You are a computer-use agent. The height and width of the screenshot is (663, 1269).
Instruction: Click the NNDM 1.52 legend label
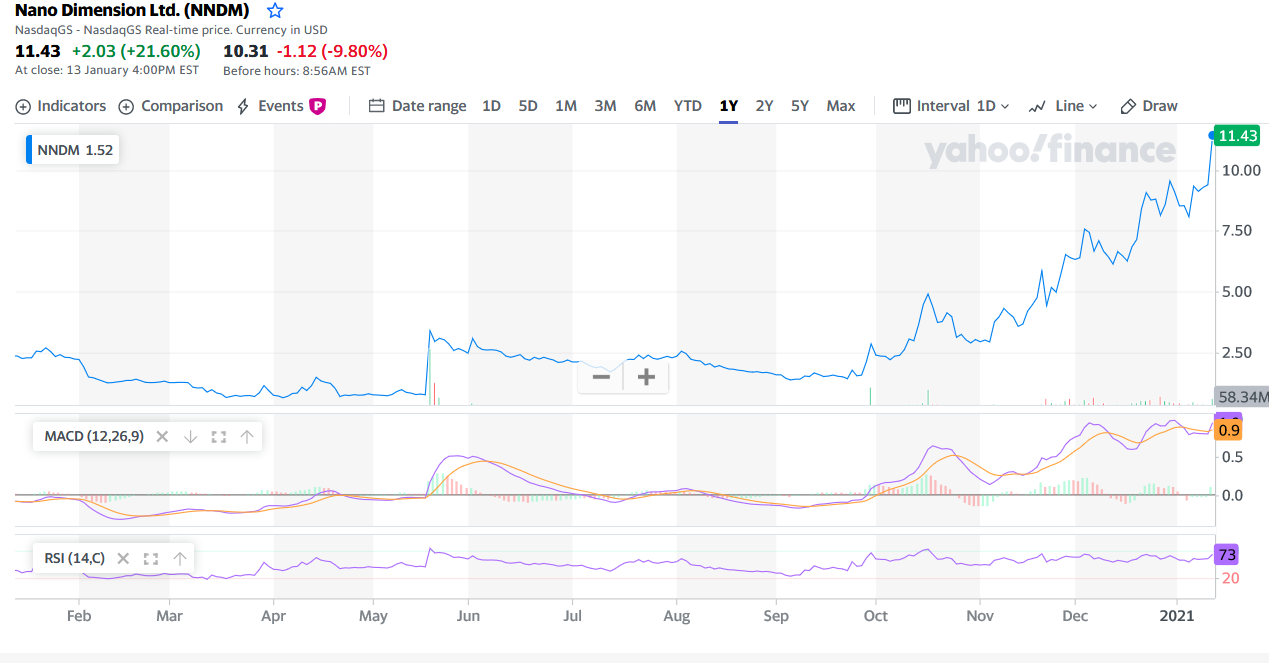click(x=75, y=150)
